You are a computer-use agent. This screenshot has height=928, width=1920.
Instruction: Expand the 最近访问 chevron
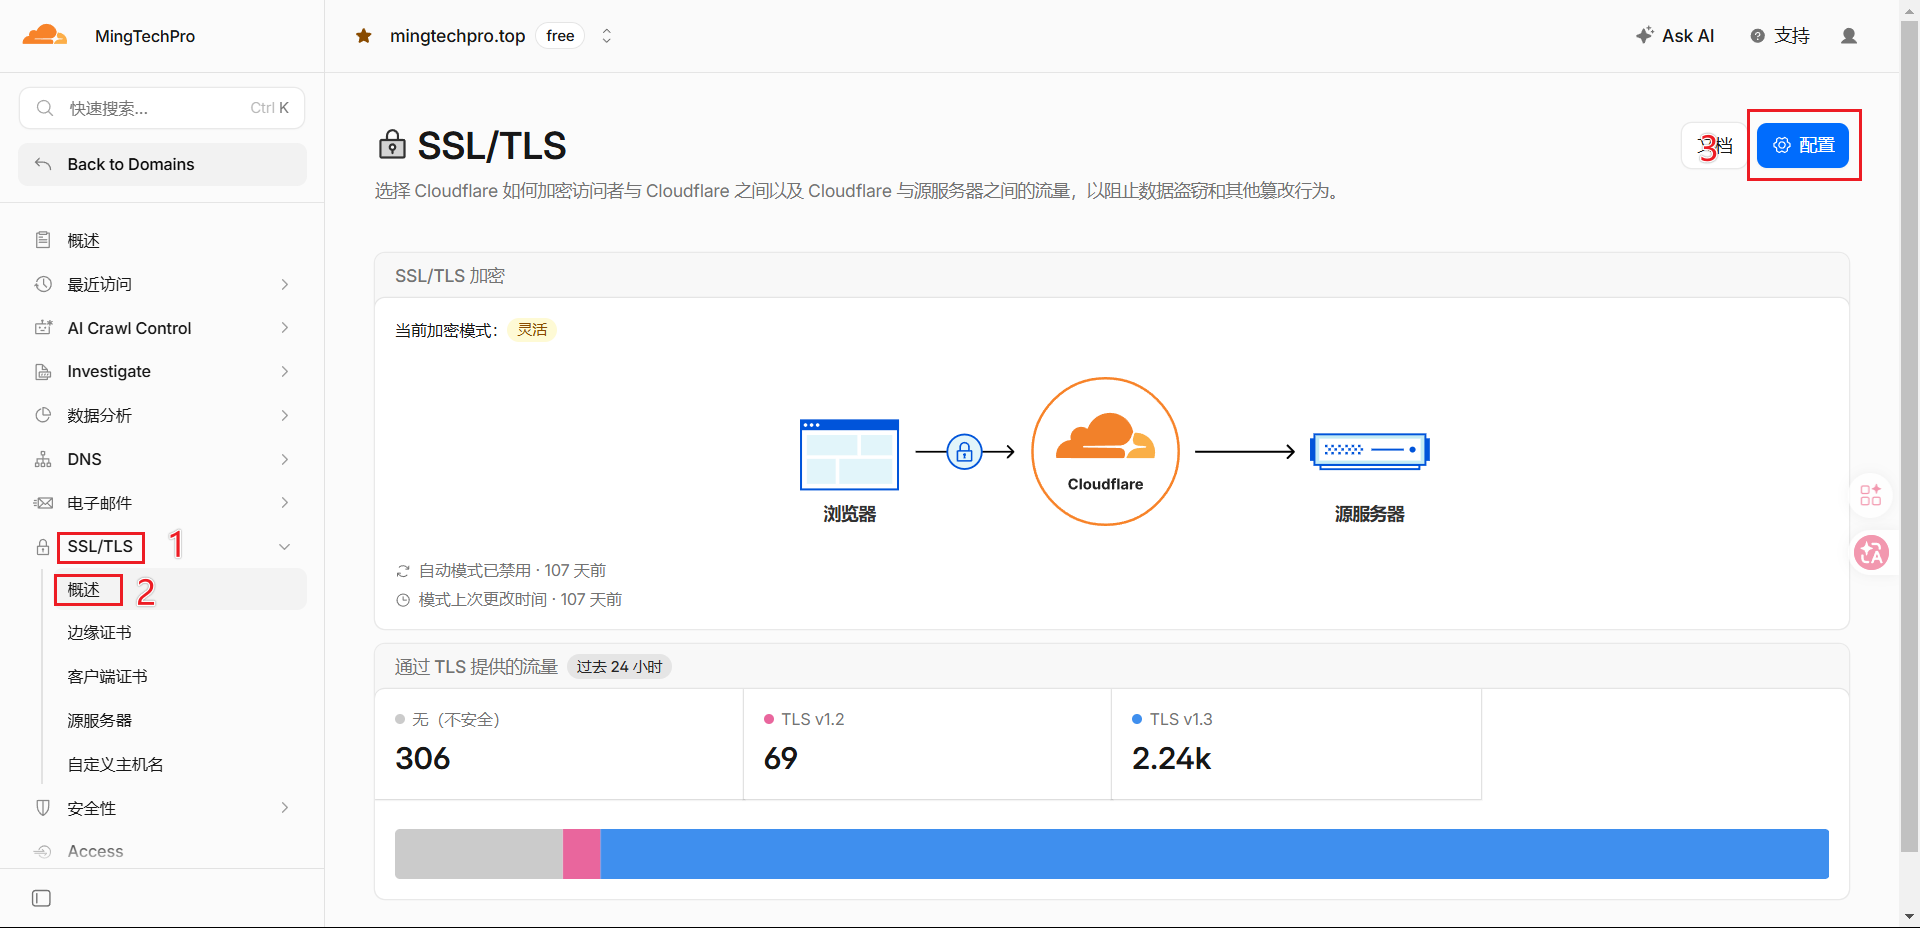(x=285, y=285)
